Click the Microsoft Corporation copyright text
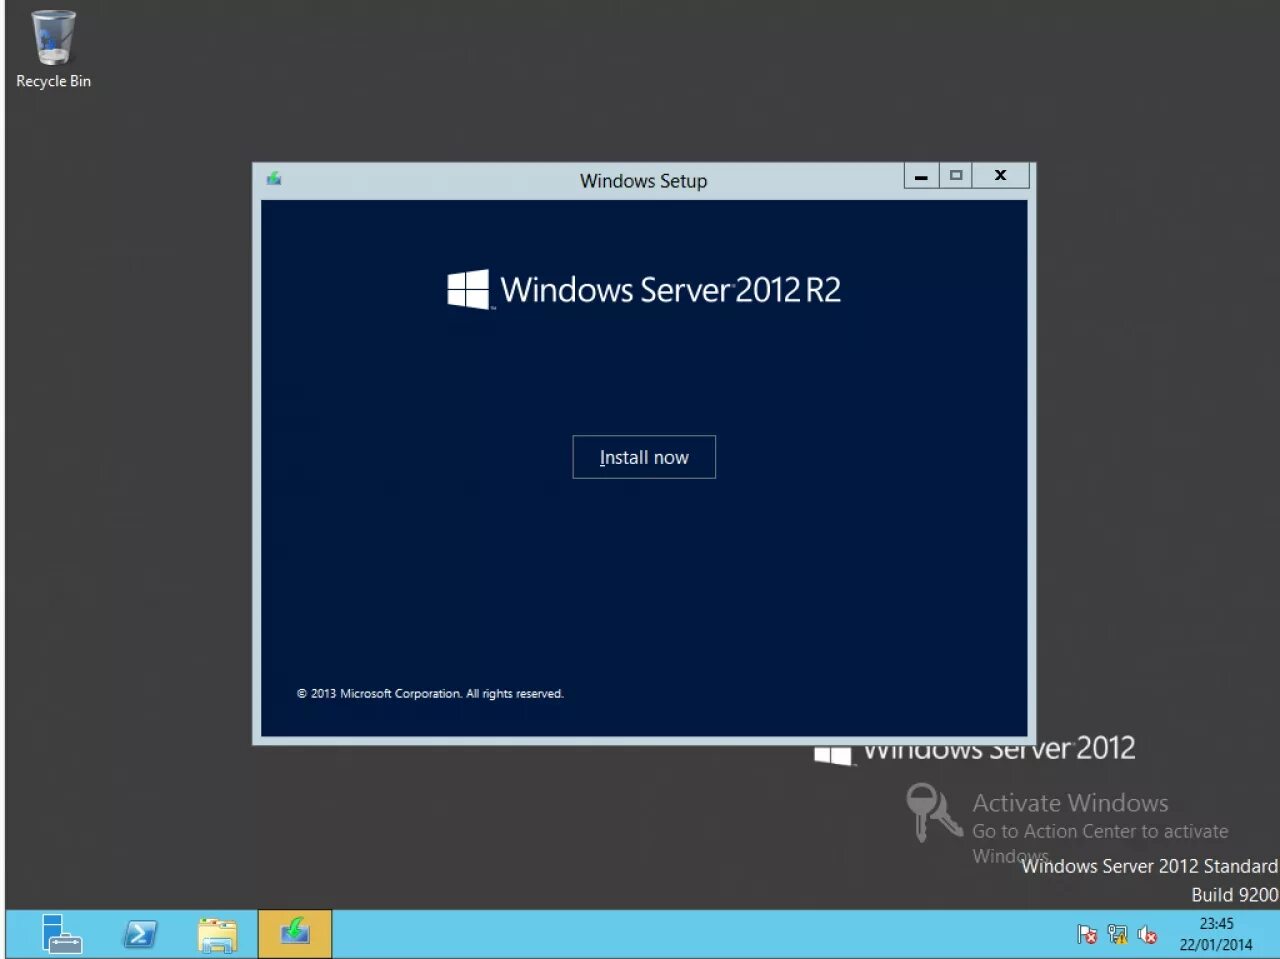This screenshot has width=1280, height=959. click(430, 693)
